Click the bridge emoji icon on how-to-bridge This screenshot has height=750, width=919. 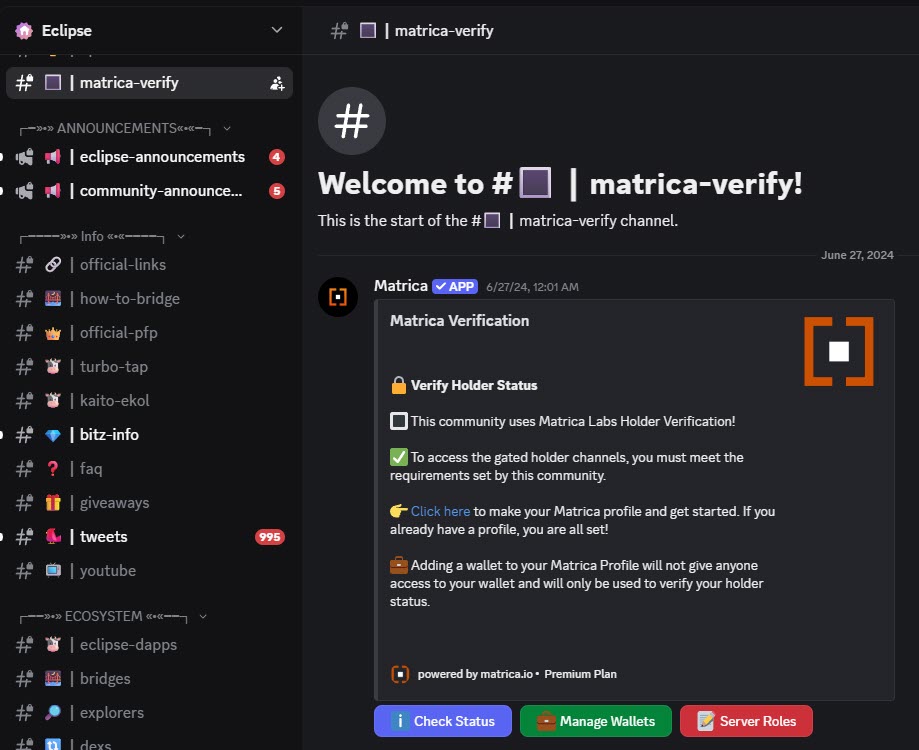(x=53, y=299)
